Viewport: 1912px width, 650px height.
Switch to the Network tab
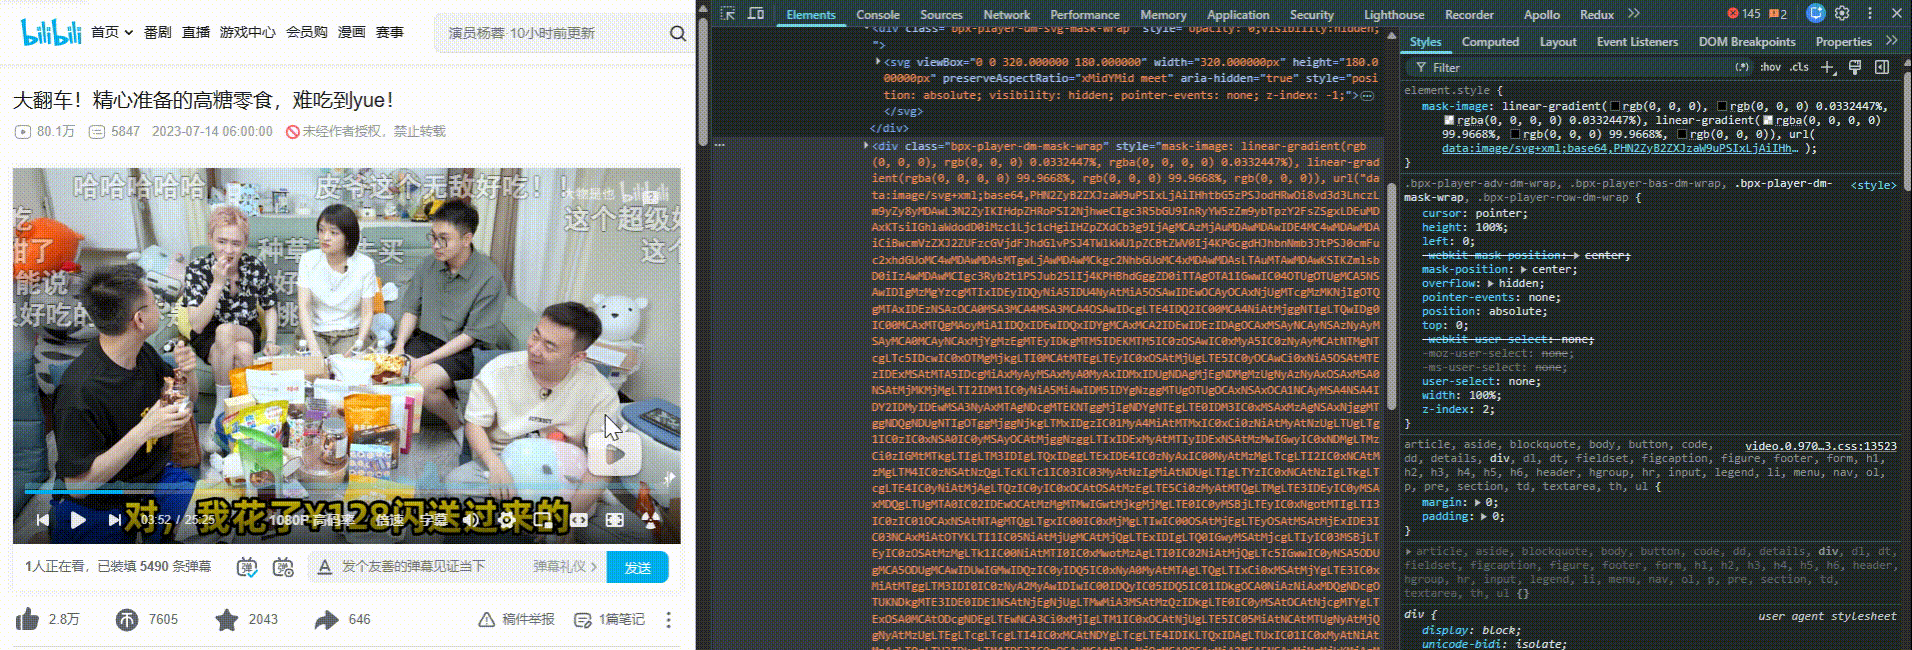(x=1006, y=14)
